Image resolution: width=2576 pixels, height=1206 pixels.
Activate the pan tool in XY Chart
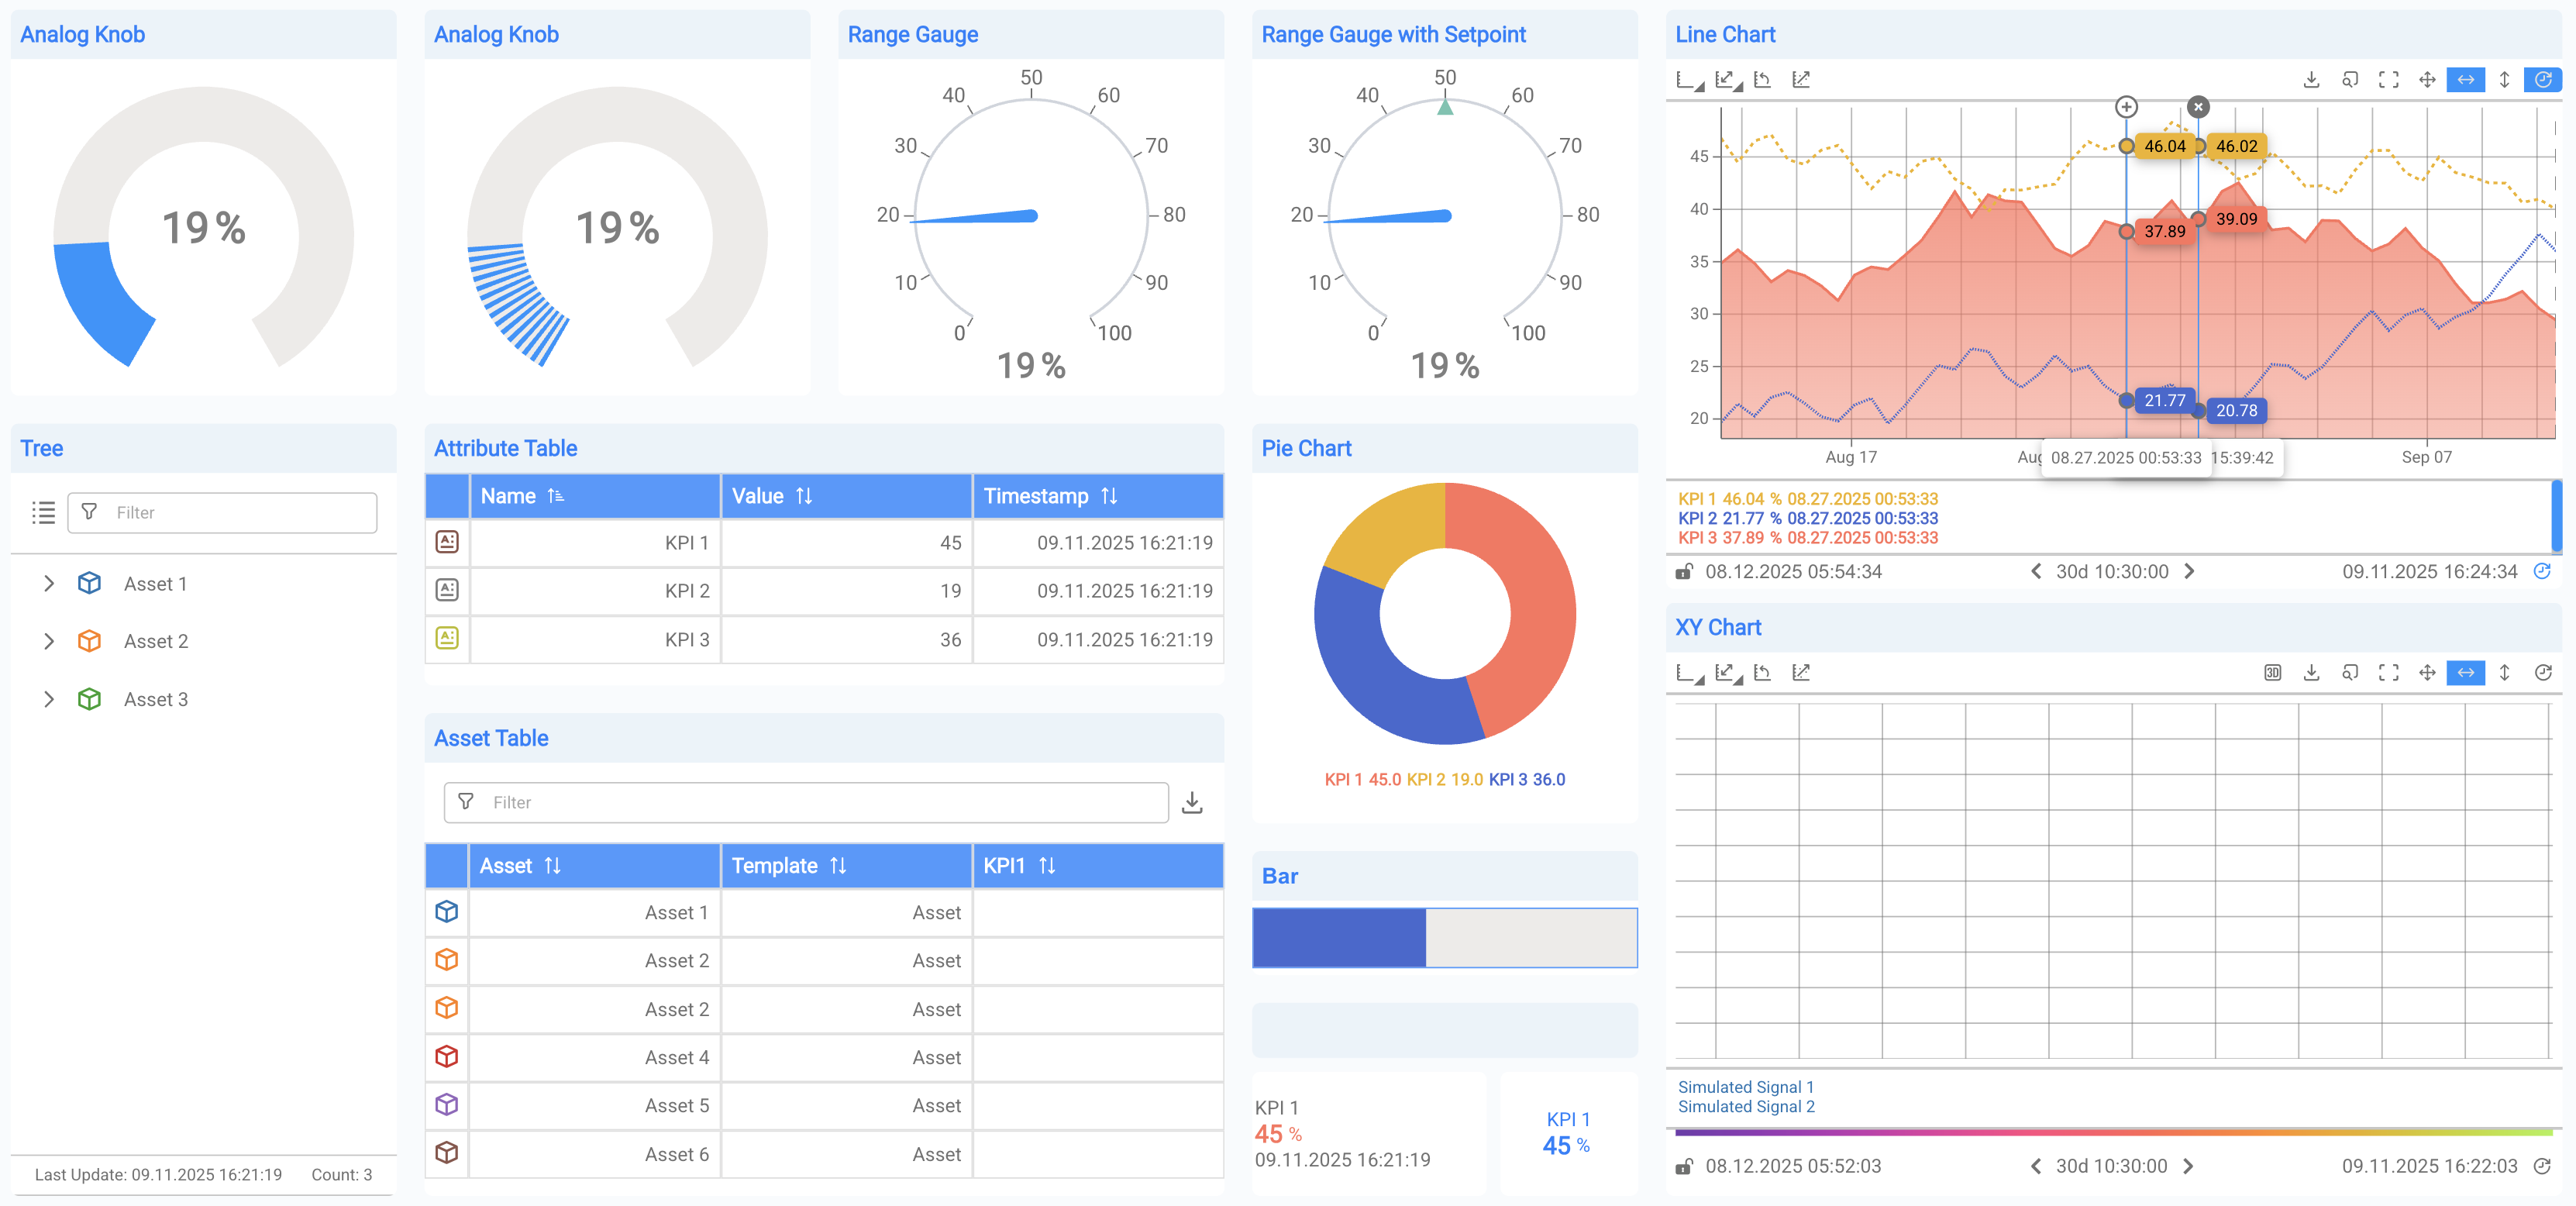coord(2427,672)
